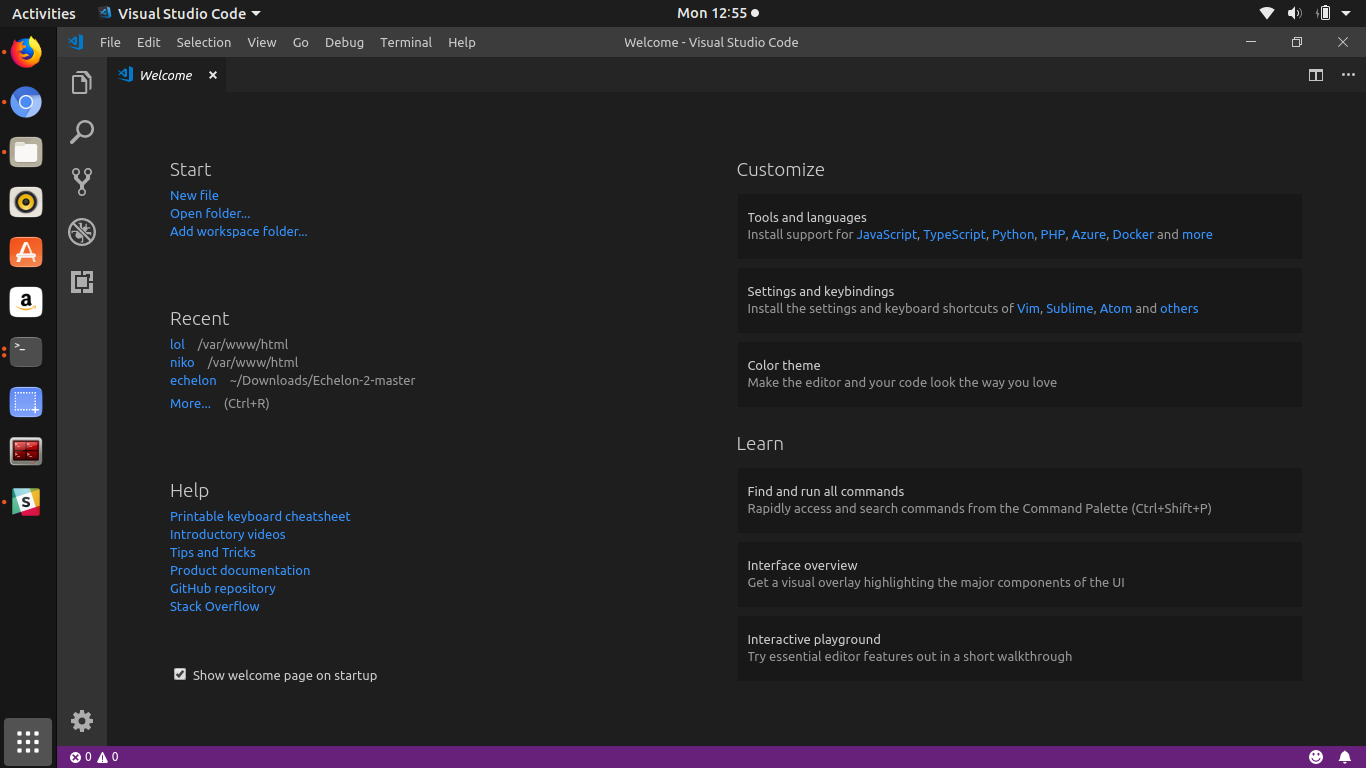1366x768 pixels.
Task: Launch Firefox from the dock
Action: click(26, 51)
